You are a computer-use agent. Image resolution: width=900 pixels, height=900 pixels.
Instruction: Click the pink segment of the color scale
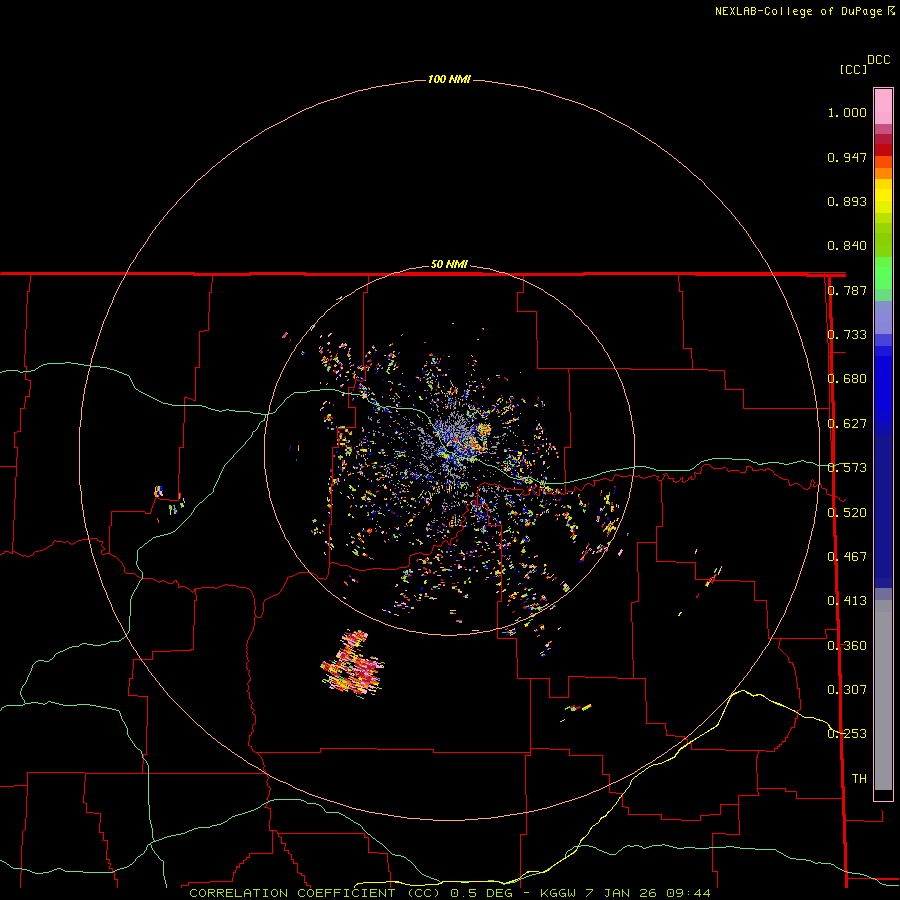(x=883, y=107)
